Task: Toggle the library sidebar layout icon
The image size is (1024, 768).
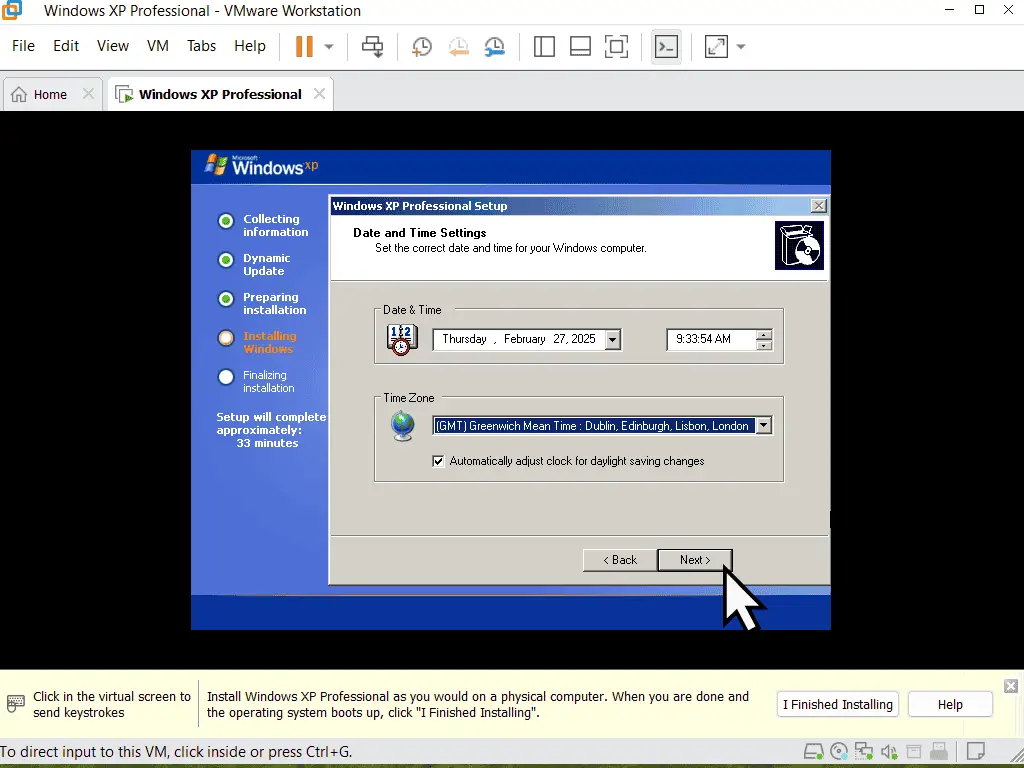Action: pyautogui.click(x=544, y=46)
